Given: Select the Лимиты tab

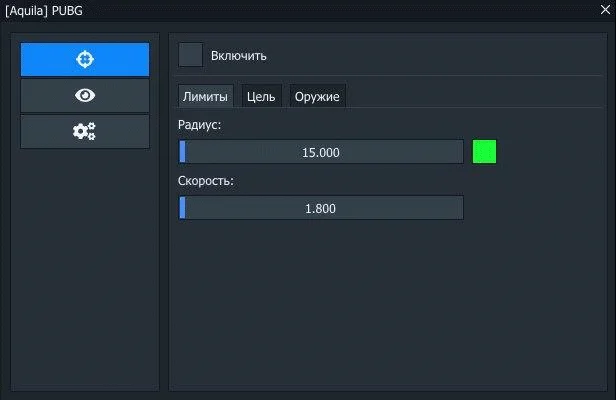Looking at the screenshot, I should 205,96.
